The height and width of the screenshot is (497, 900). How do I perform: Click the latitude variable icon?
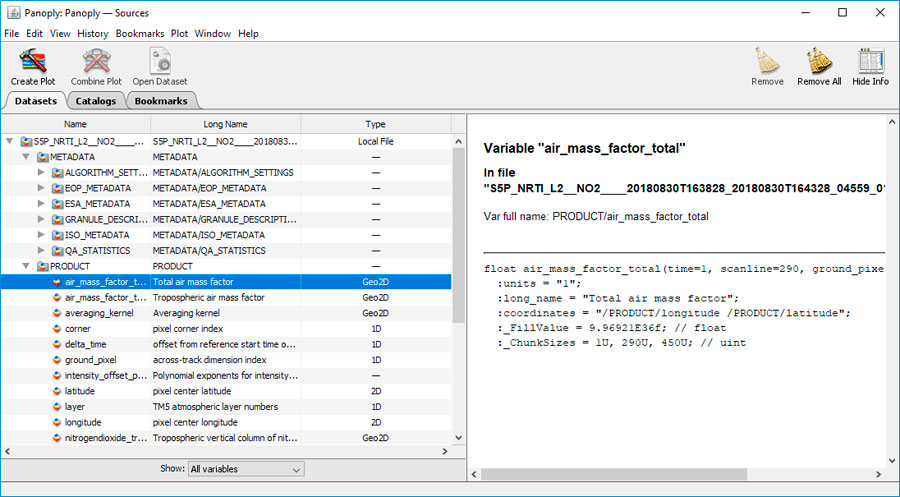pyautogui.click(x=57, y=391)
